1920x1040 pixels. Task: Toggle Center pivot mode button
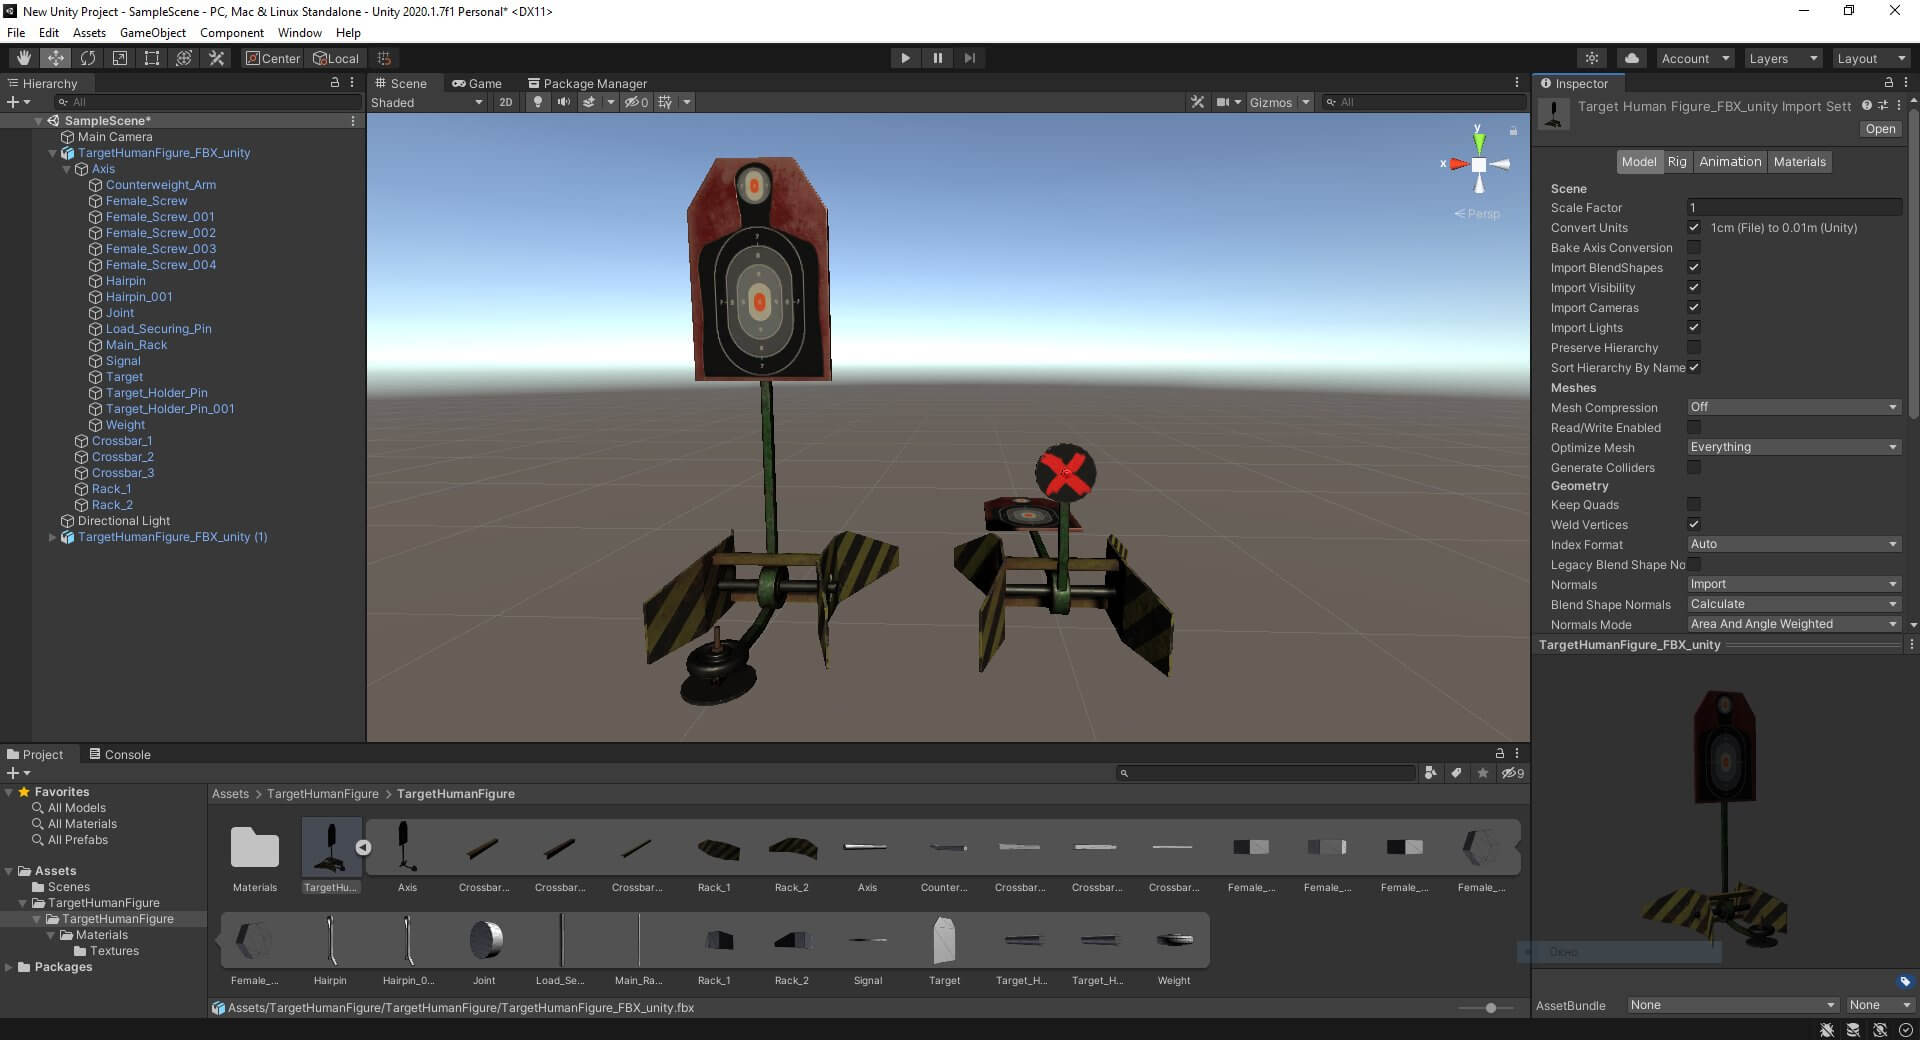click(x=273, y=58)
